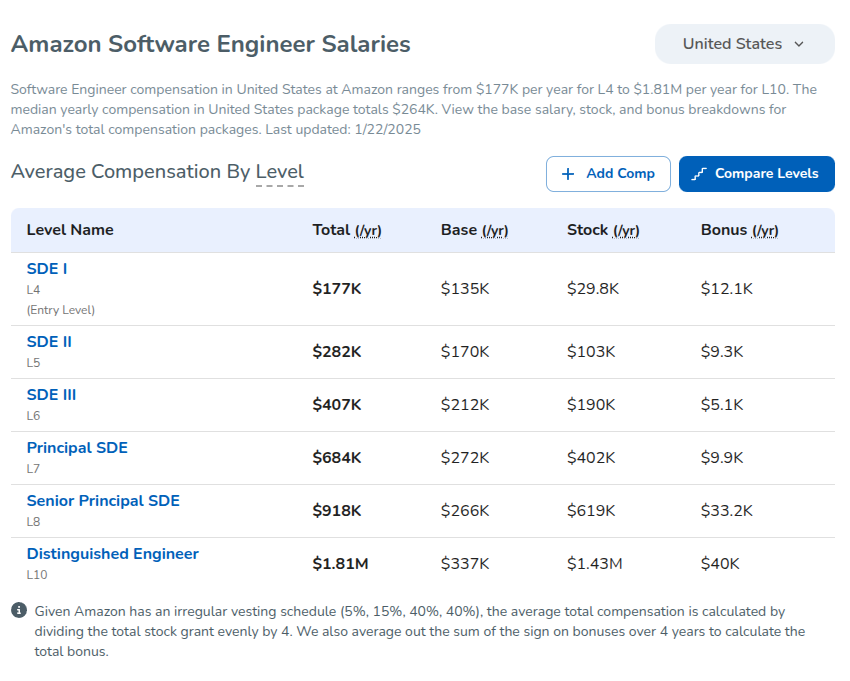Open Compare Levels

(x=757, y=174)
